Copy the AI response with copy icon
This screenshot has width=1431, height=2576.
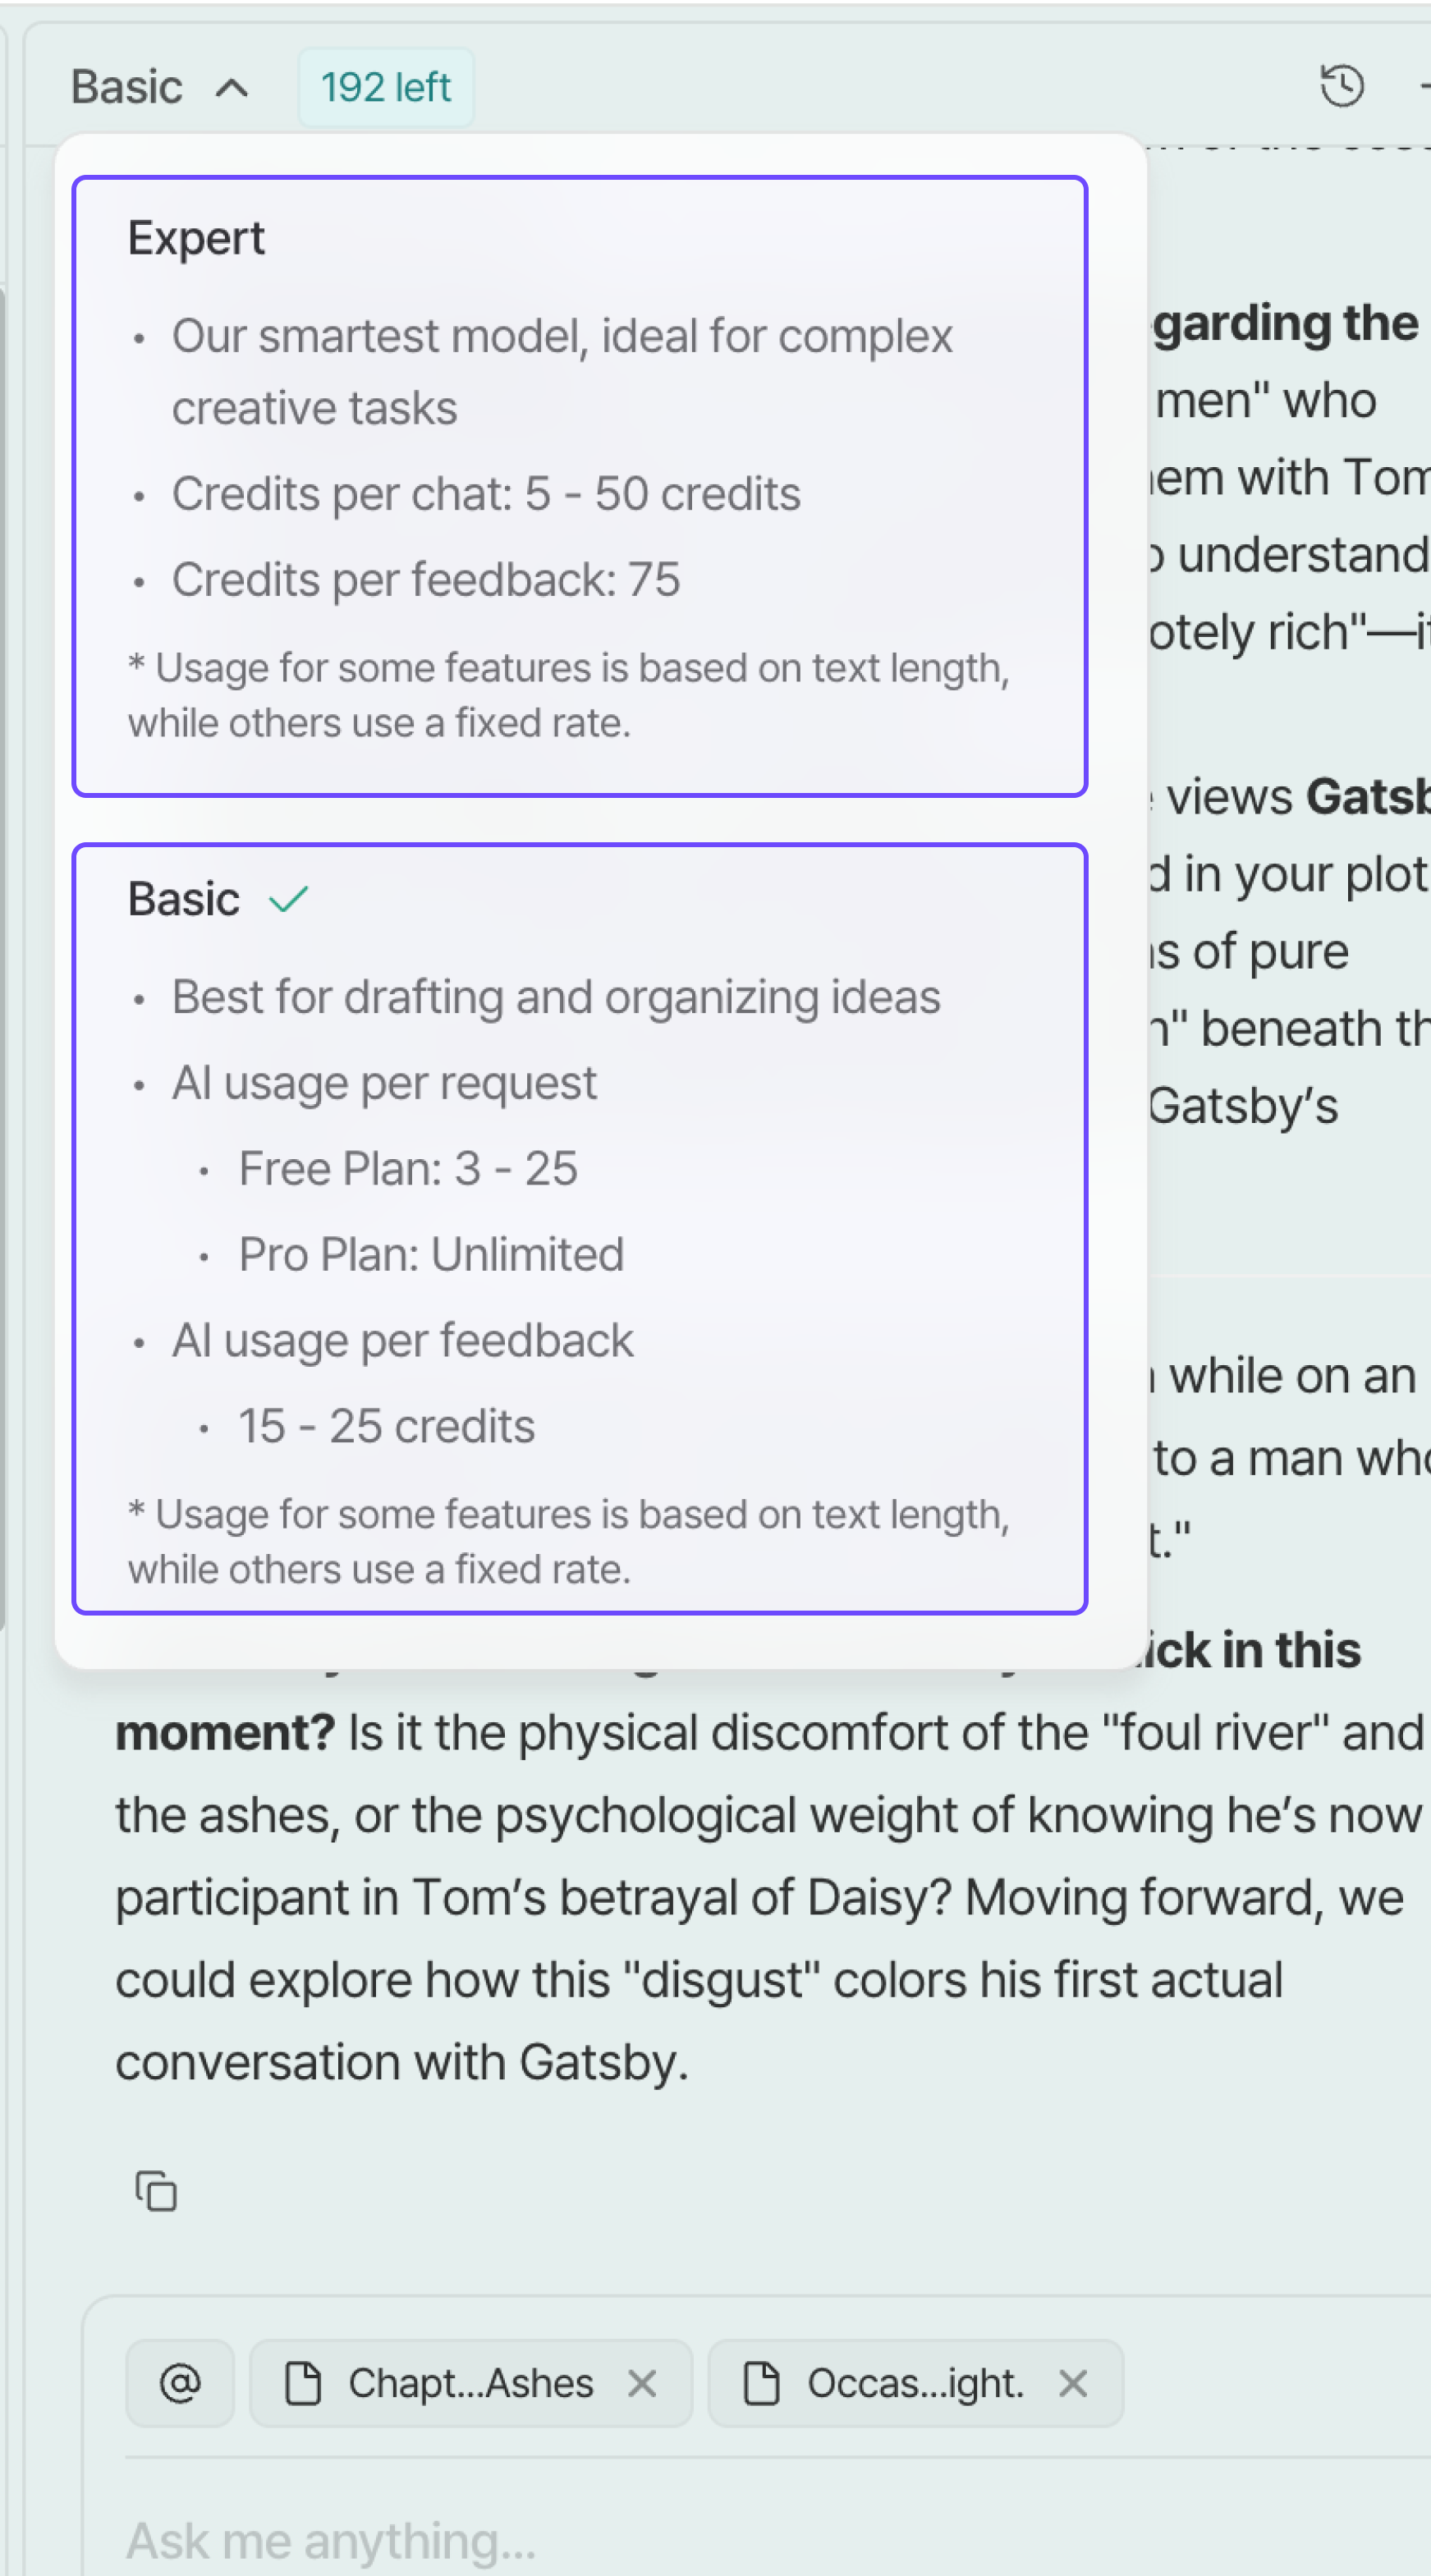157,2190
